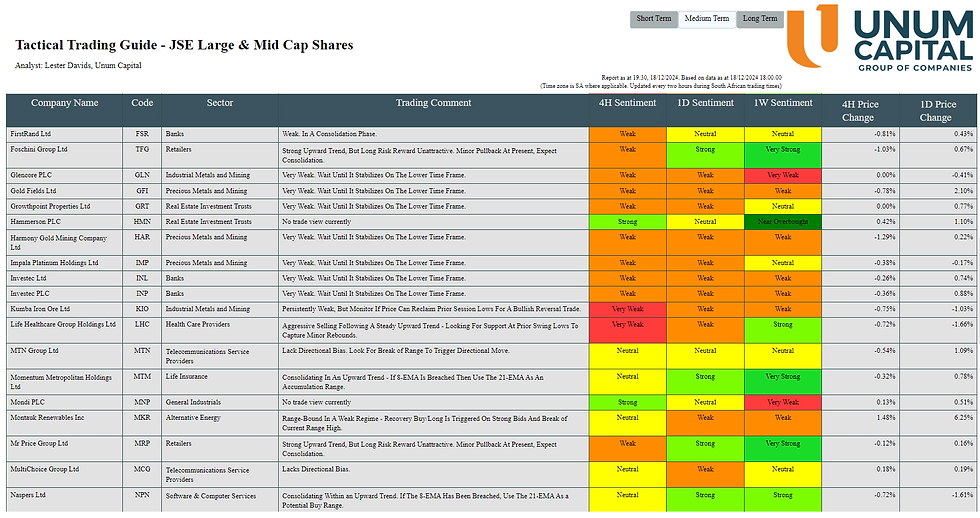Open the Long Term tab
The height and width of the screenshot is (518, 980).
pyautogui.click(x=760, y=19)
